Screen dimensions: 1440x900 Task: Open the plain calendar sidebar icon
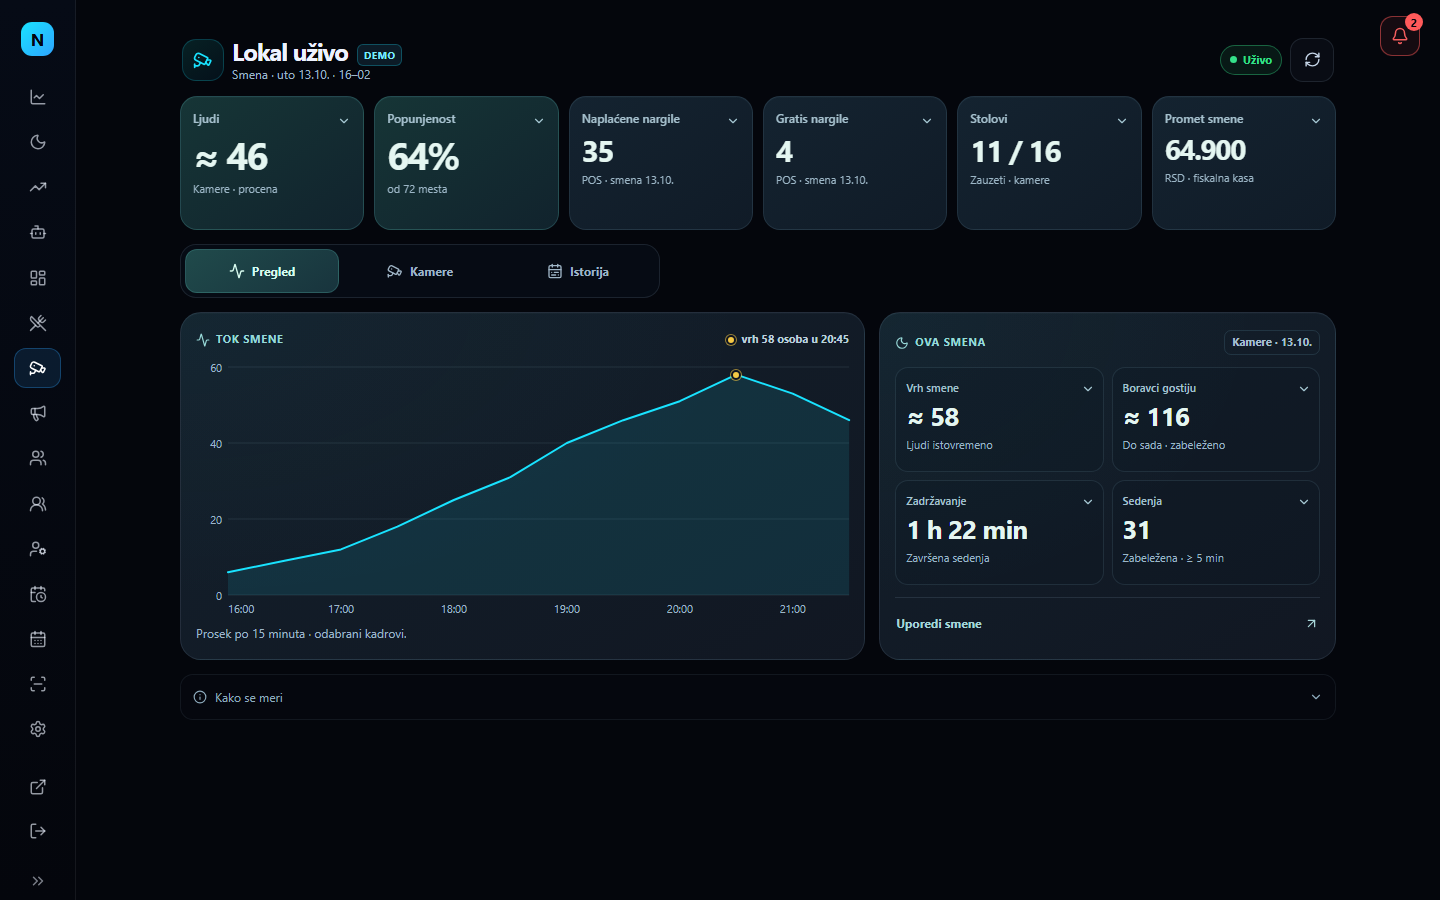coord(38,639)
